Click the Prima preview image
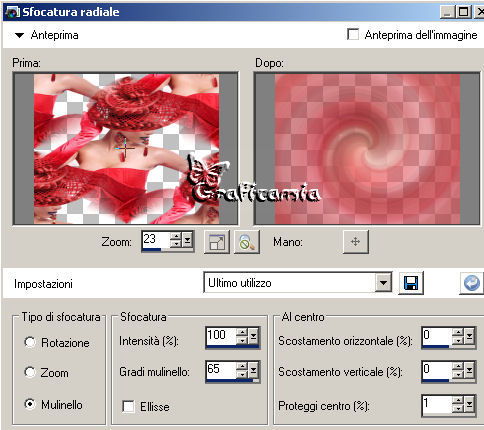Image resolution: width=484 pixels, height=430 pixels. click(x=126, y=149)
